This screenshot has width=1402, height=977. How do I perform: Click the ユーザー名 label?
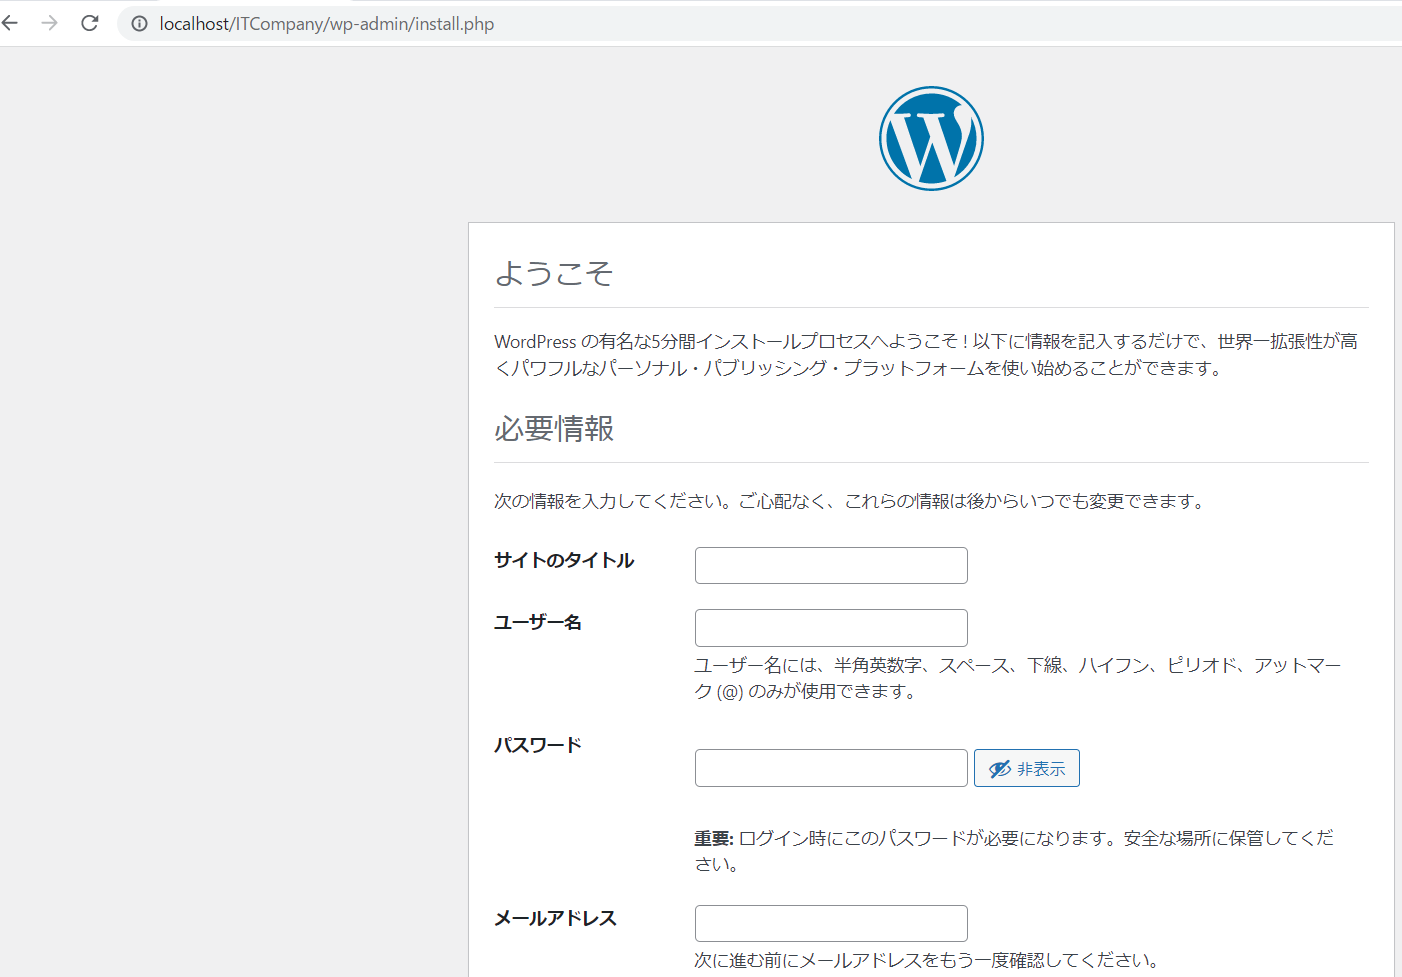(538, 622)
